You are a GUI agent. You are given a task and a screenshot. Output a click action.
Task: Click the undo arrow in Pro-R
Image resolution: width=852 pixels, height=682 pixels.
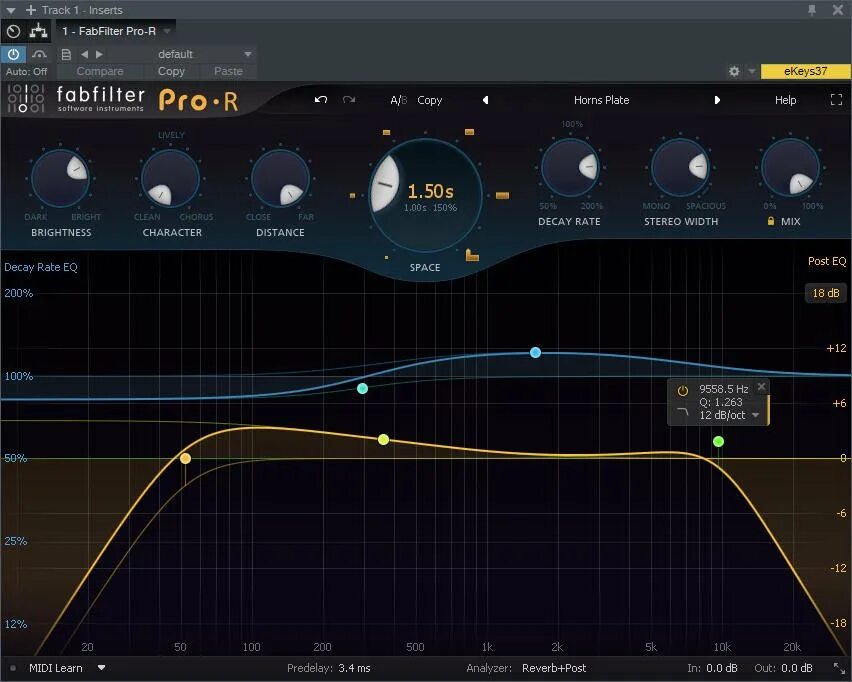pyautogui.click(x=321, y=99)
